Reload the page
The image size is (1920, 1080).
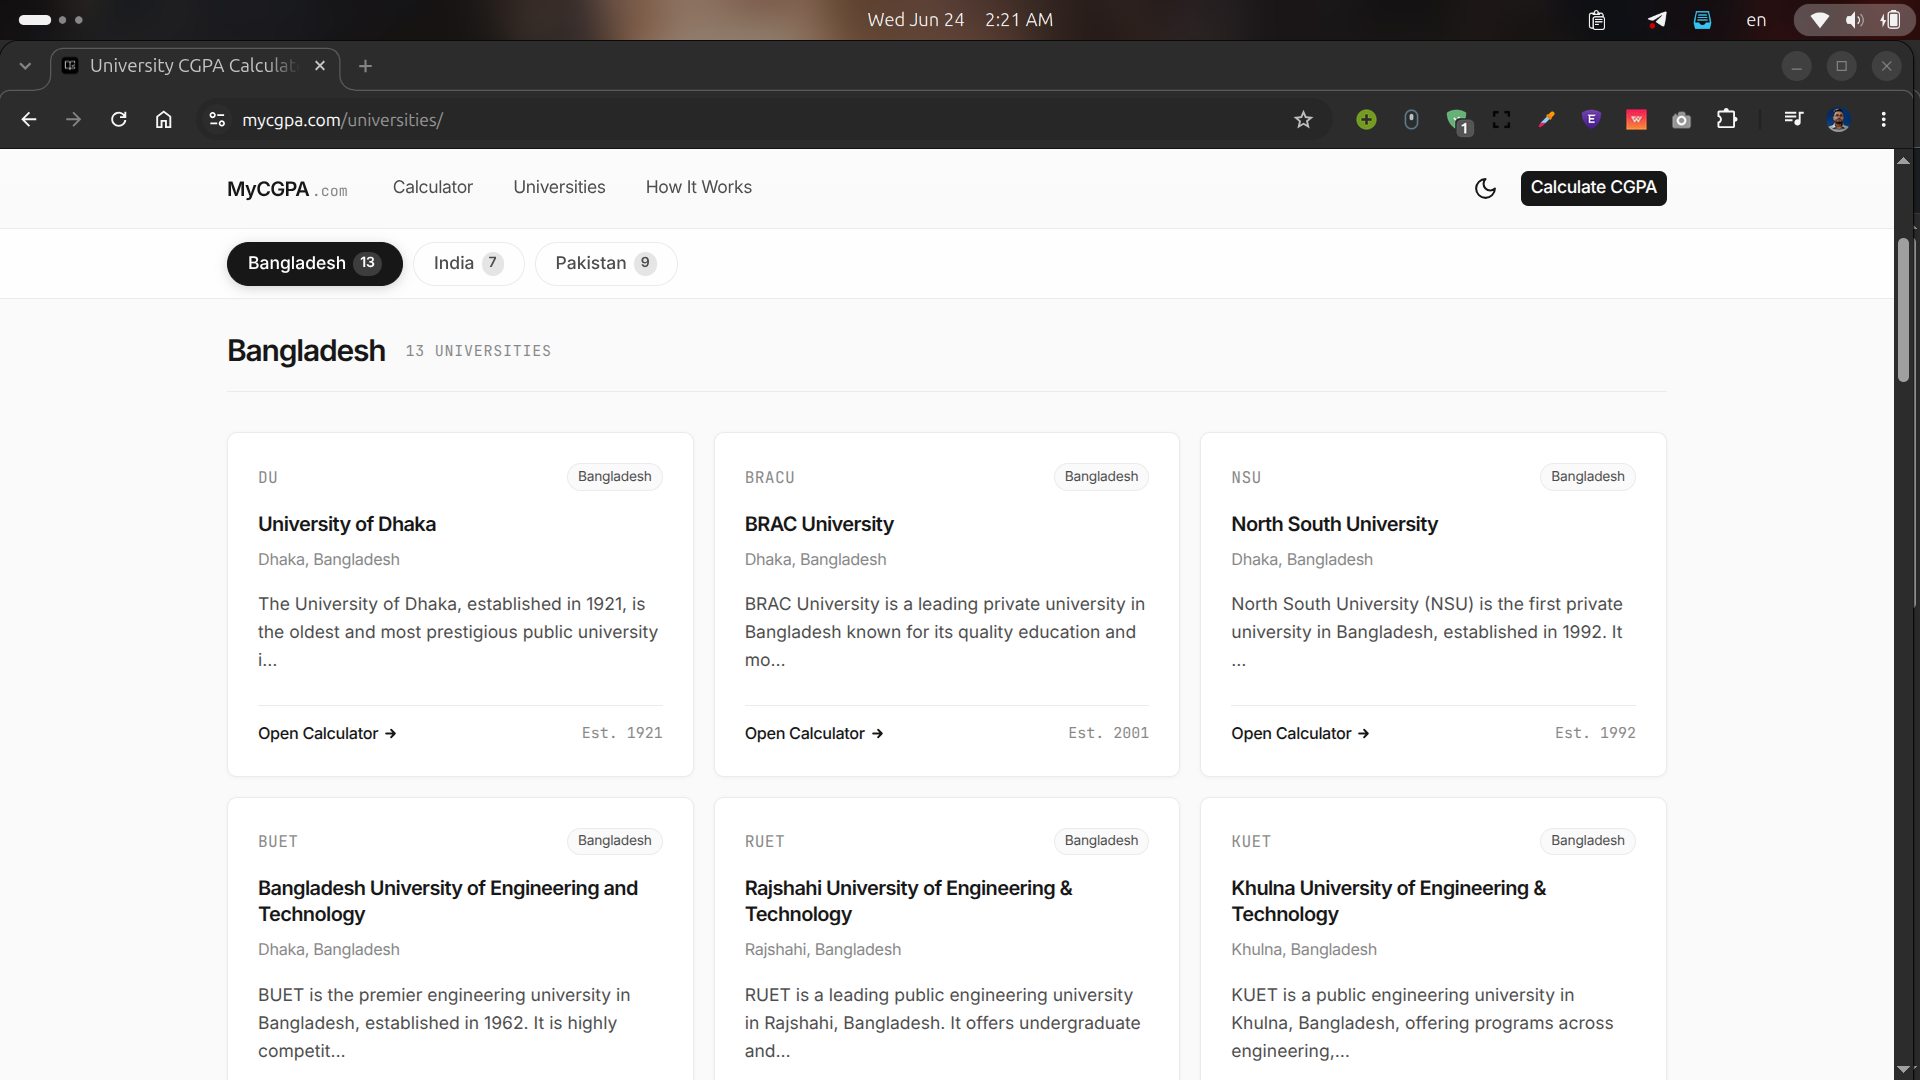[118, 120]
